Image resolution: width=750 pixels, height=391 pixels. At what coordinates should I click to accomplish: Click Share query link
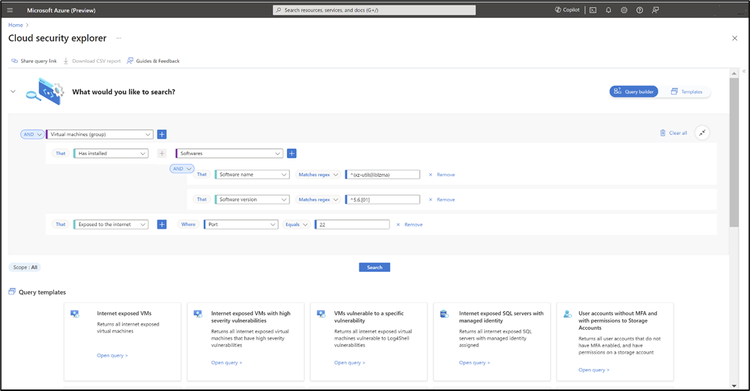click(34, 61)
